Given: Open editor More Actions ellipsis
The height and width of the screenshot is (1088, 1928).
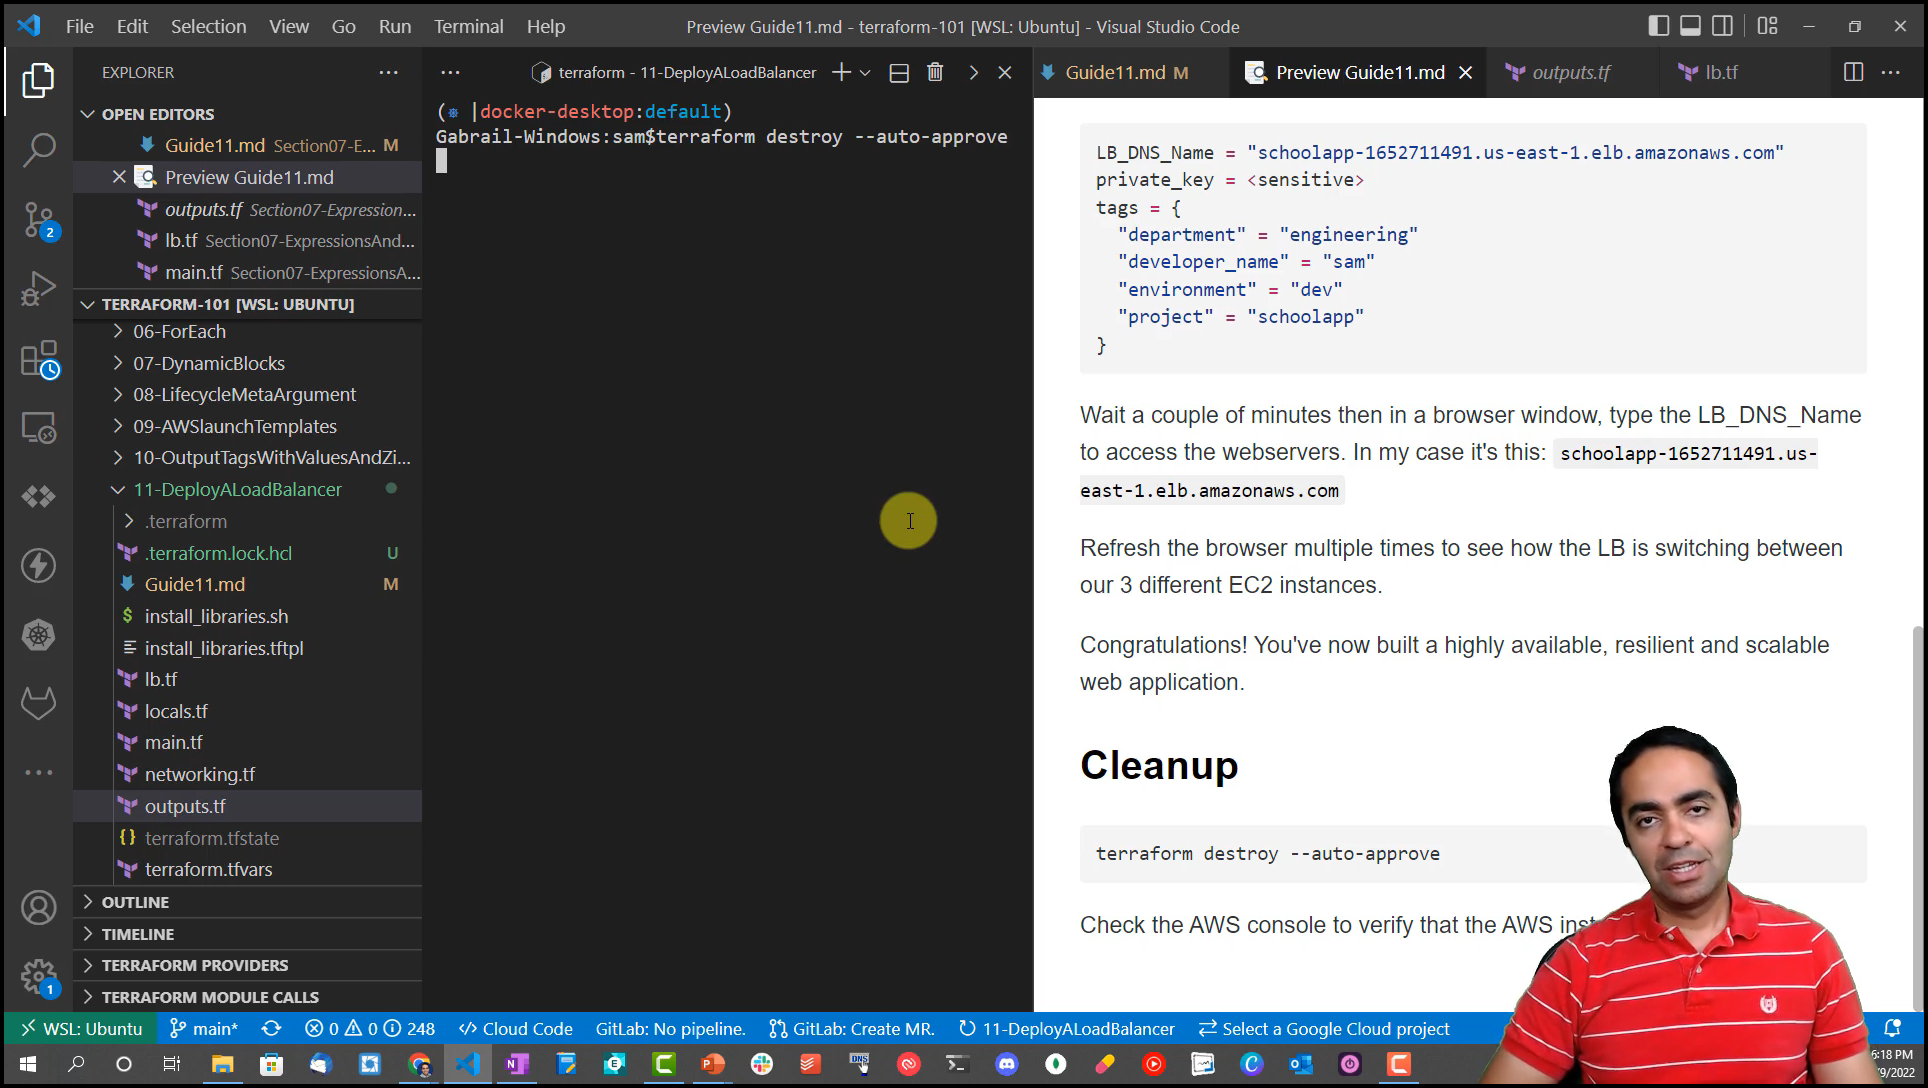Looking at the screenshot, I should click(x=1890, y=72).
